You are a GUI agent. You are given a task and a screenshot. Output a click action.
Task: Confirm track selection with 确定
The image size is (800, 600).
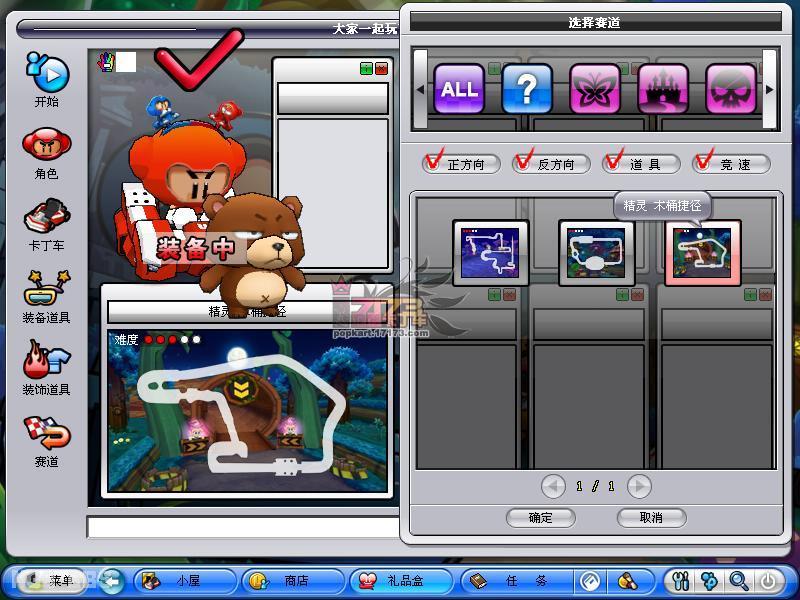540,518
